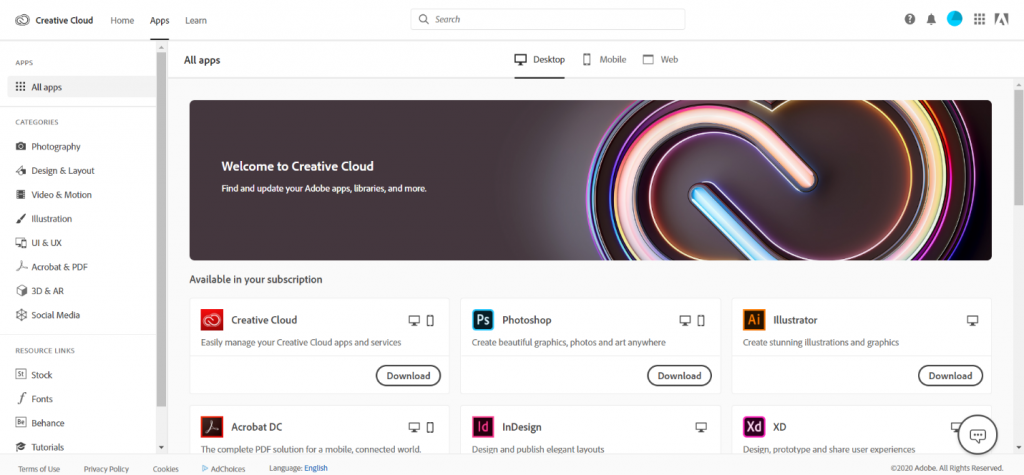Click desktop platform icon on InDesign card
The image size is (1024, 475).
click(701, 427)
